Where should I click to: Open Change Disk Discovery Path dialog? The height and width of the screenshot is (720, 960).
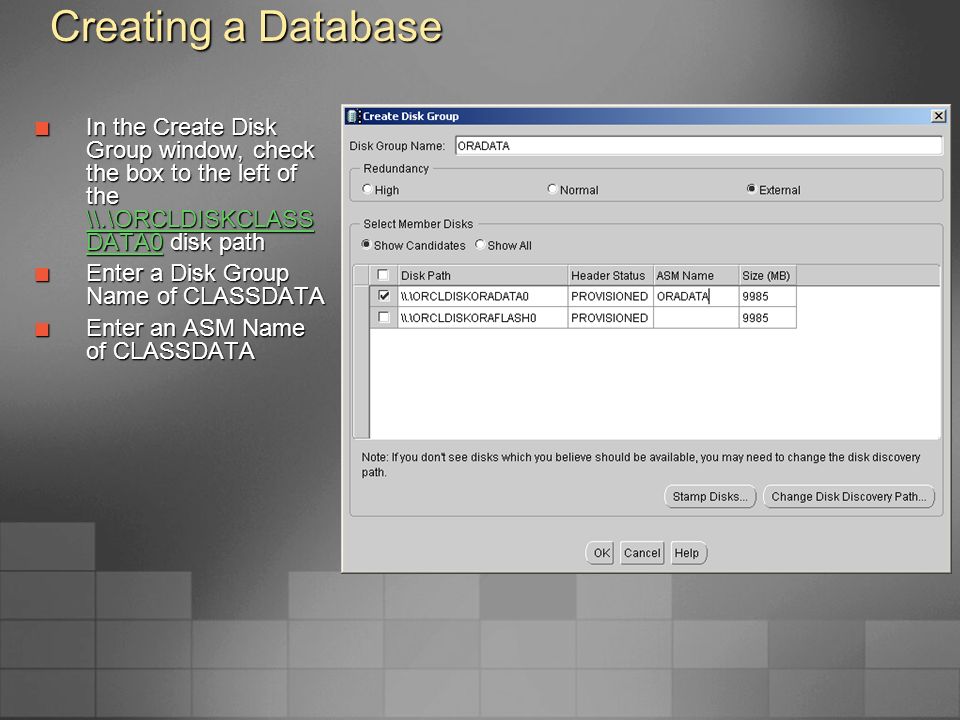click(x=849, y=497)
